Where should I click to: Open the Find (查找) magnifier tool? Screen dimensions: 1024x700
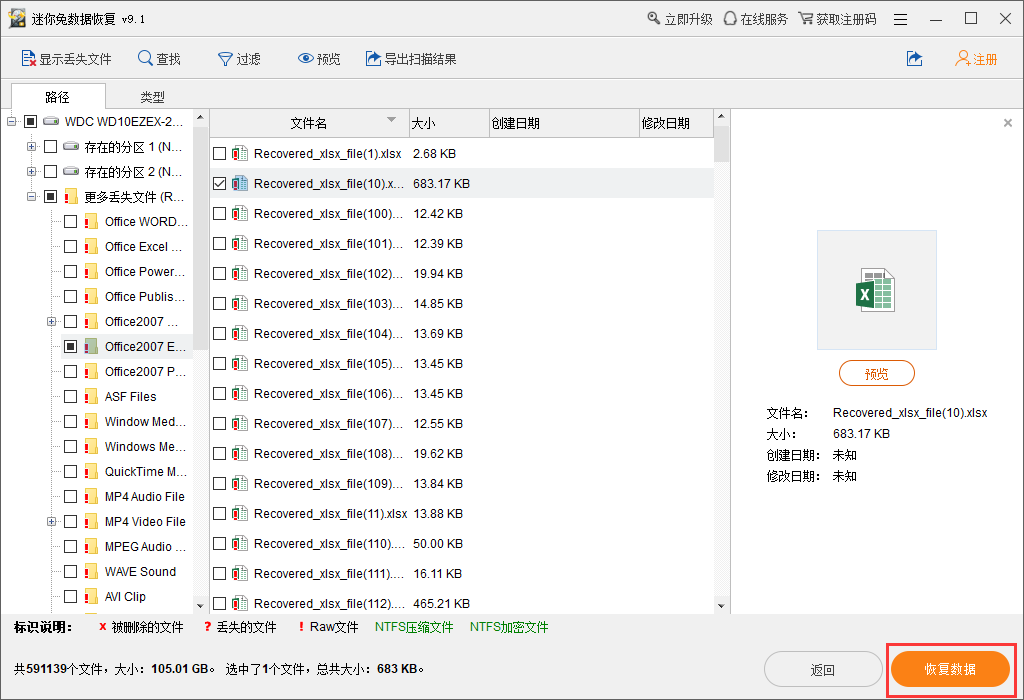click(x=145, y=59)
